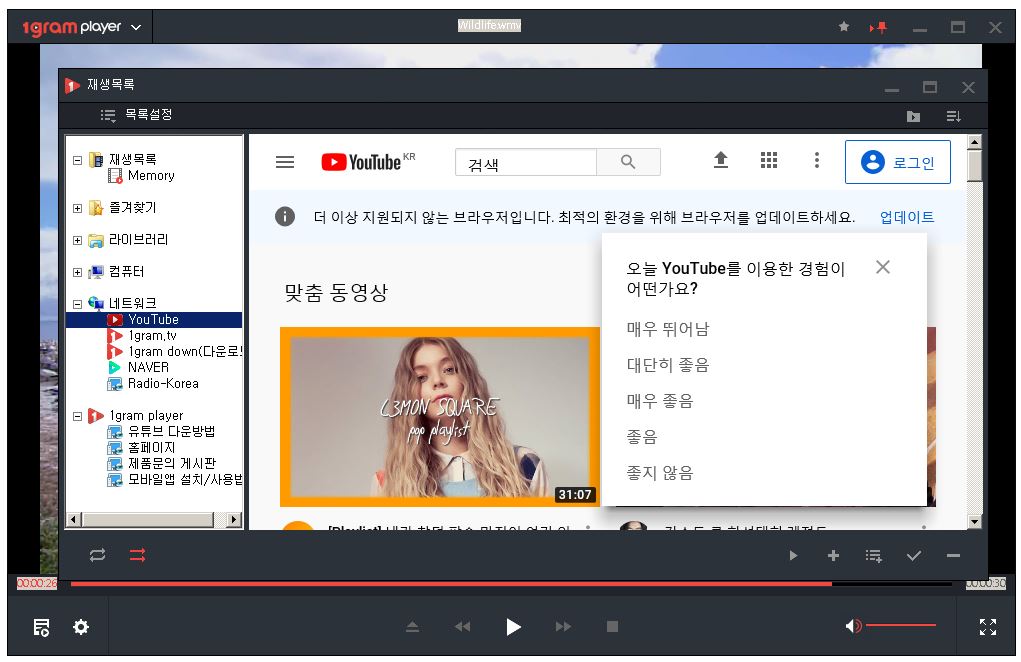Mute audio with the speaker icon

coord(853,626)
